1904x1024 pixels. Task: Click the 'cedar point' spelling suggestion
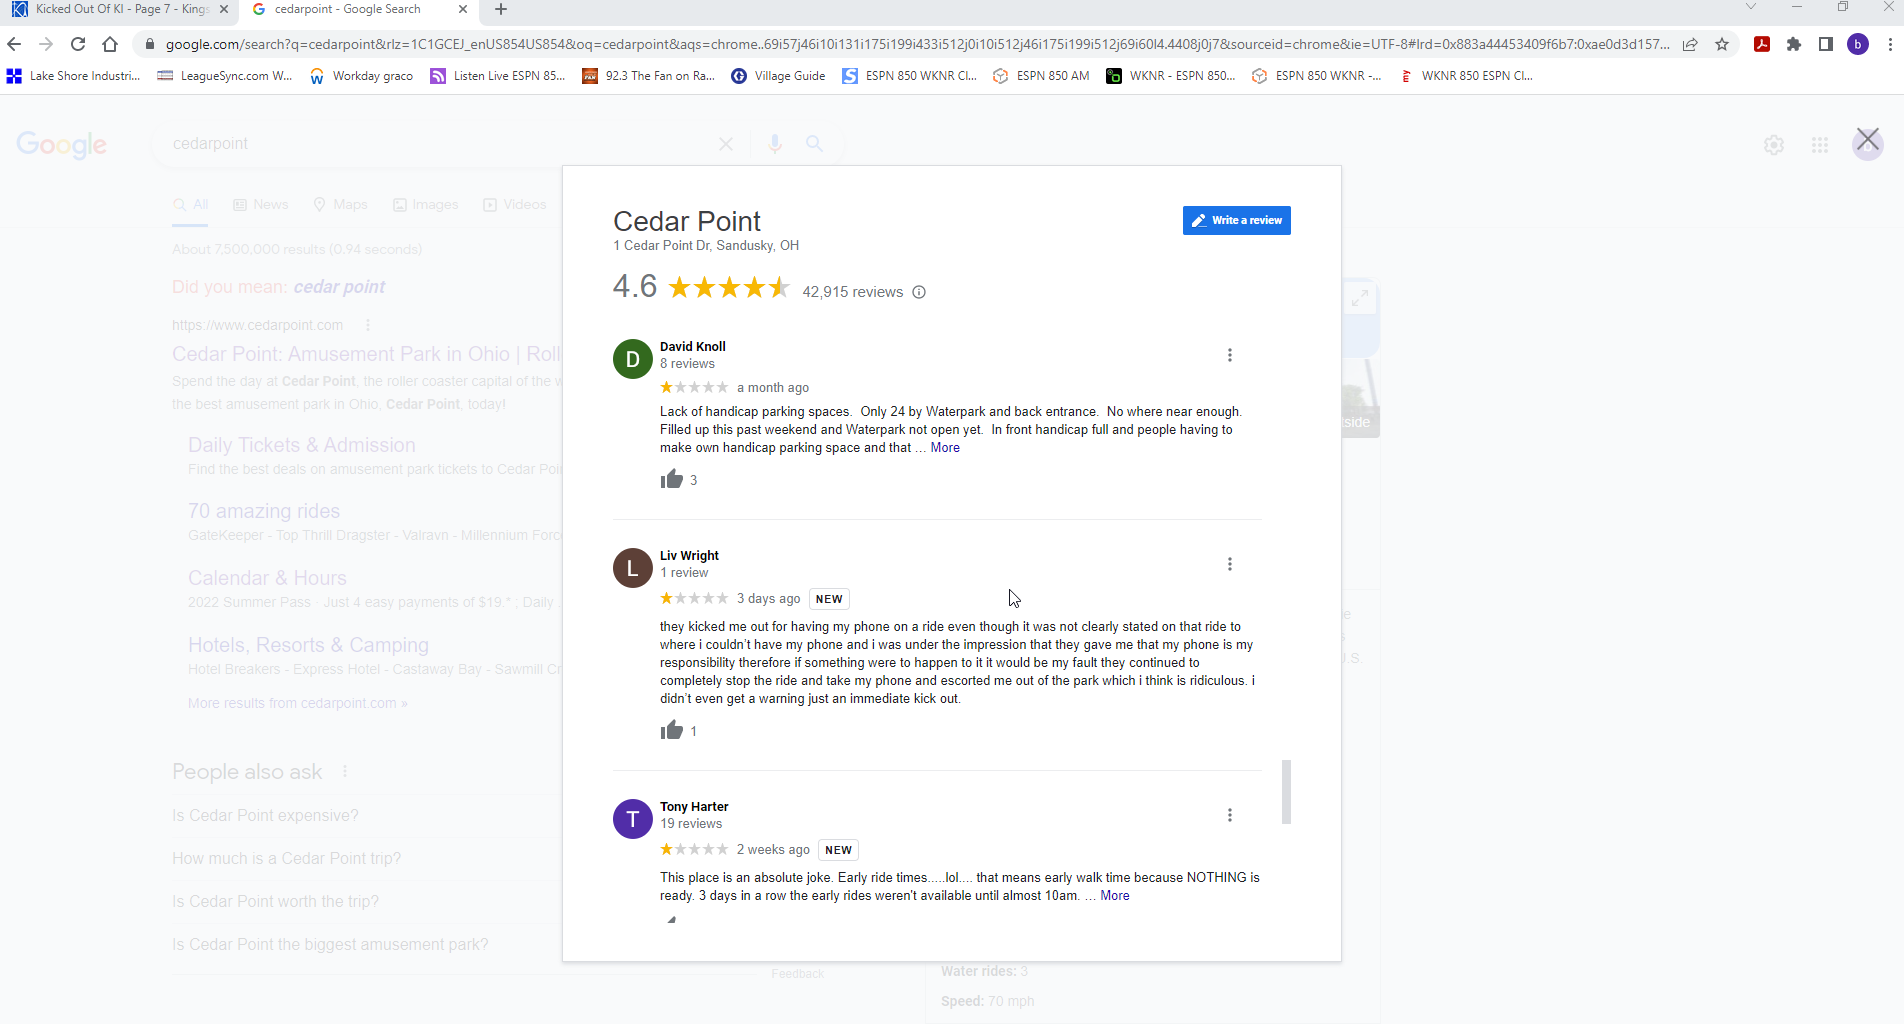coord(339,287)
